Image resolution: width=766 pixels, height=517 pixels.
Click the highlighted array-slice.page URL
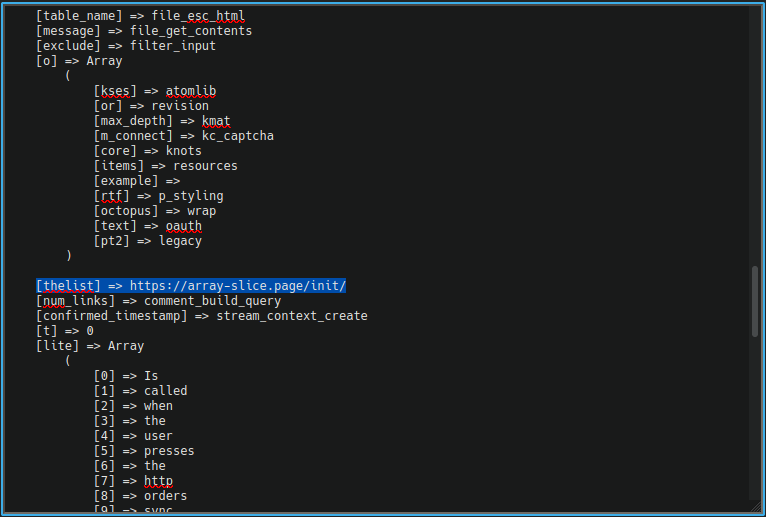(237, 286)
